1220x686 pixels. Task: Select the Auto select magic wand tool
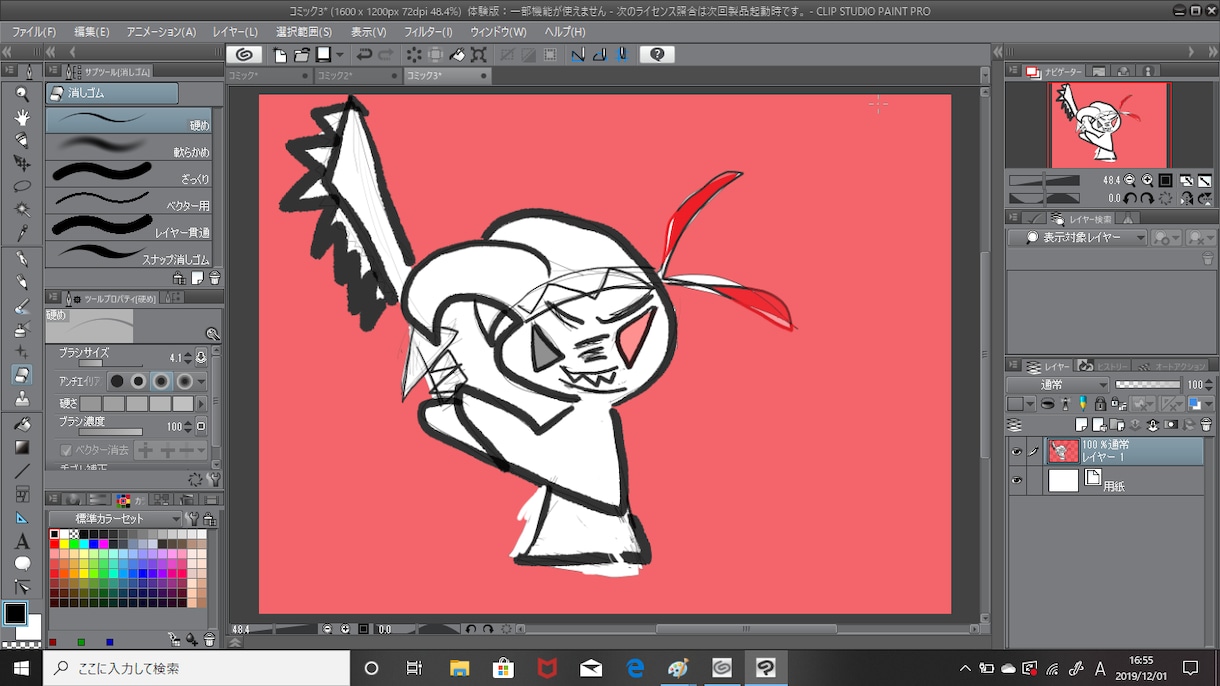tap(22, 209)
